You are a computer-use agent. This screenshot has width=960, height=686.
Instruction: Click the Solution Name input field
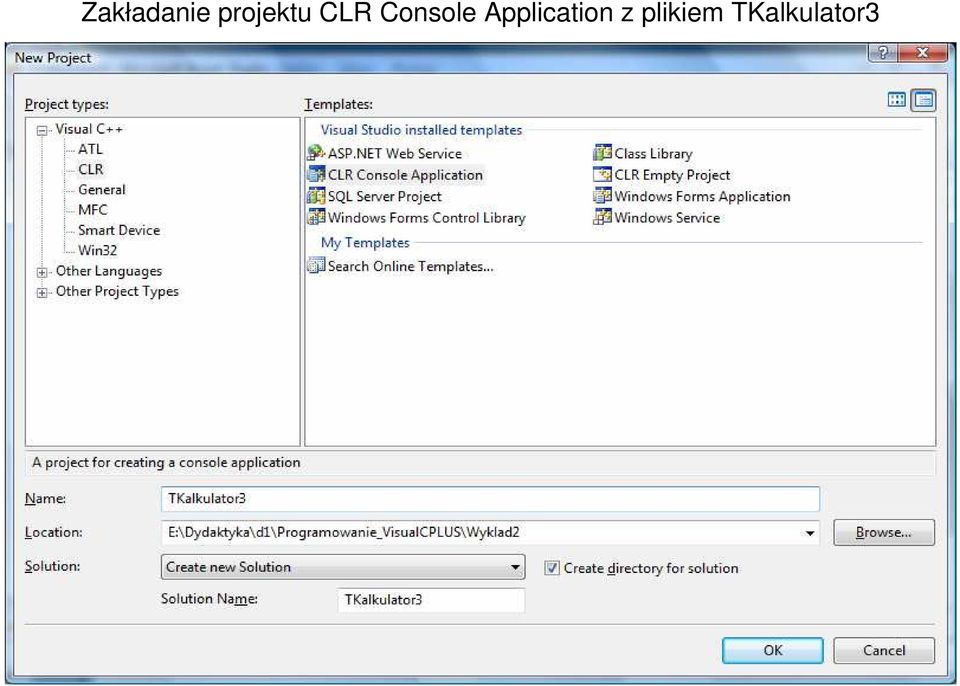(430, 600)
